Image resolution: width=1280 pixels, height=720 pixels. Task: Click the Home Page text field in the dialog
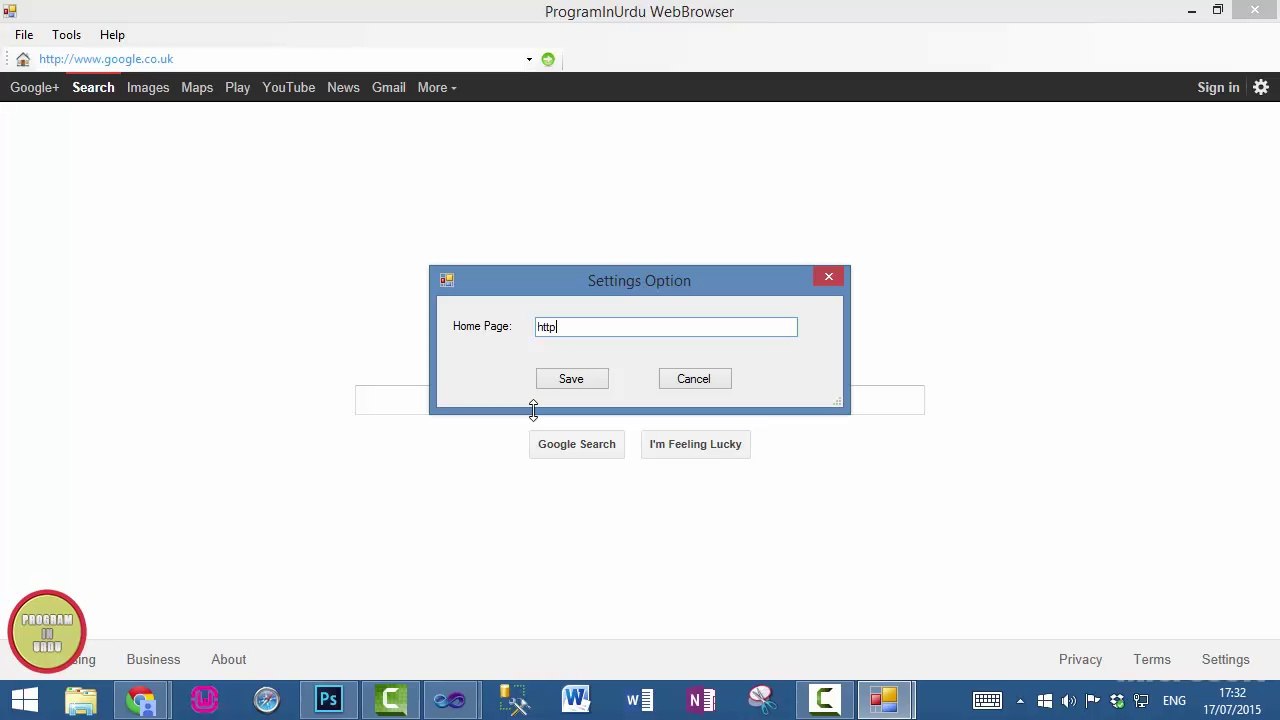pos(666,327)
